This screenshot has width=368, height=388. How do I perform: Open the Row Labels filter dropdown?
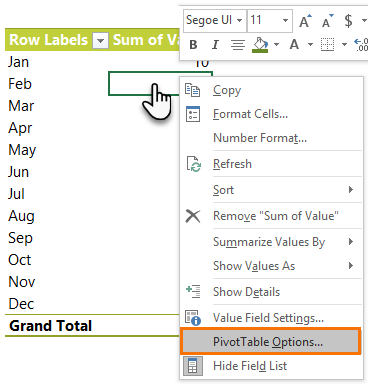click(x=100, y=41)
